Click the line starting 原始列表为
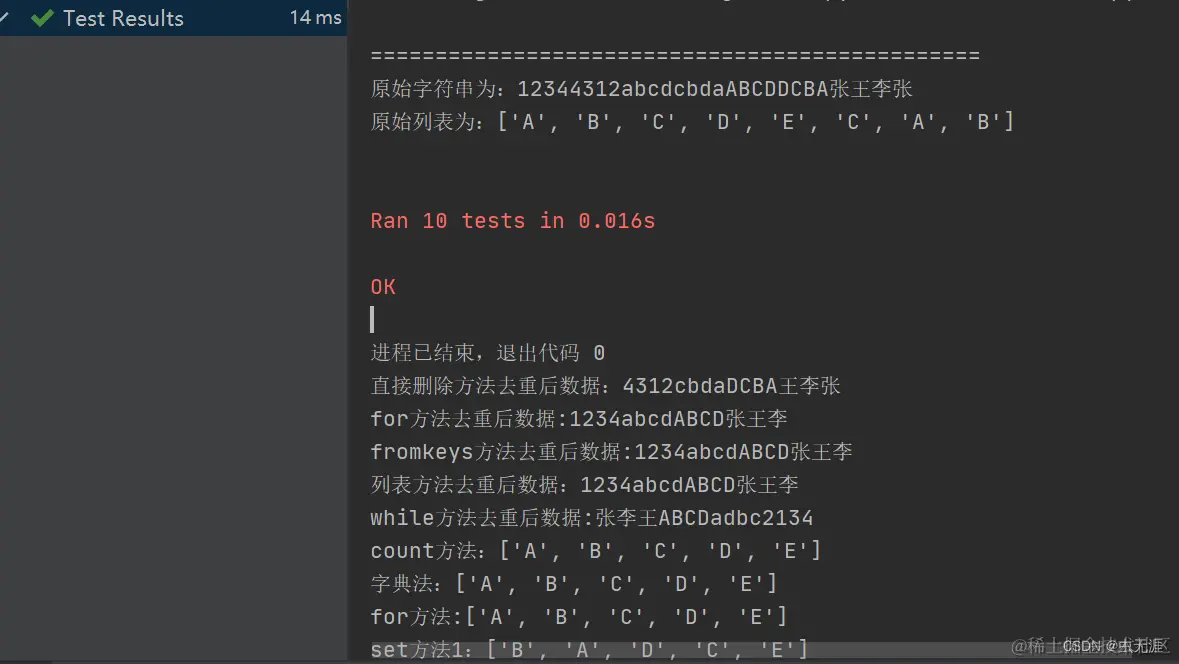This screenshot has height=664, width=1179. [693, 122]
